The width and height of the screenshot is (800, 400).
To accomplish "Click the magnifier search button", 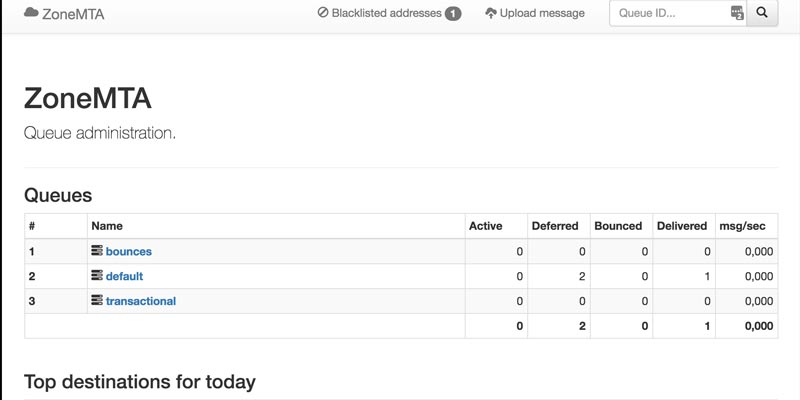I will [x=762, y=14].
